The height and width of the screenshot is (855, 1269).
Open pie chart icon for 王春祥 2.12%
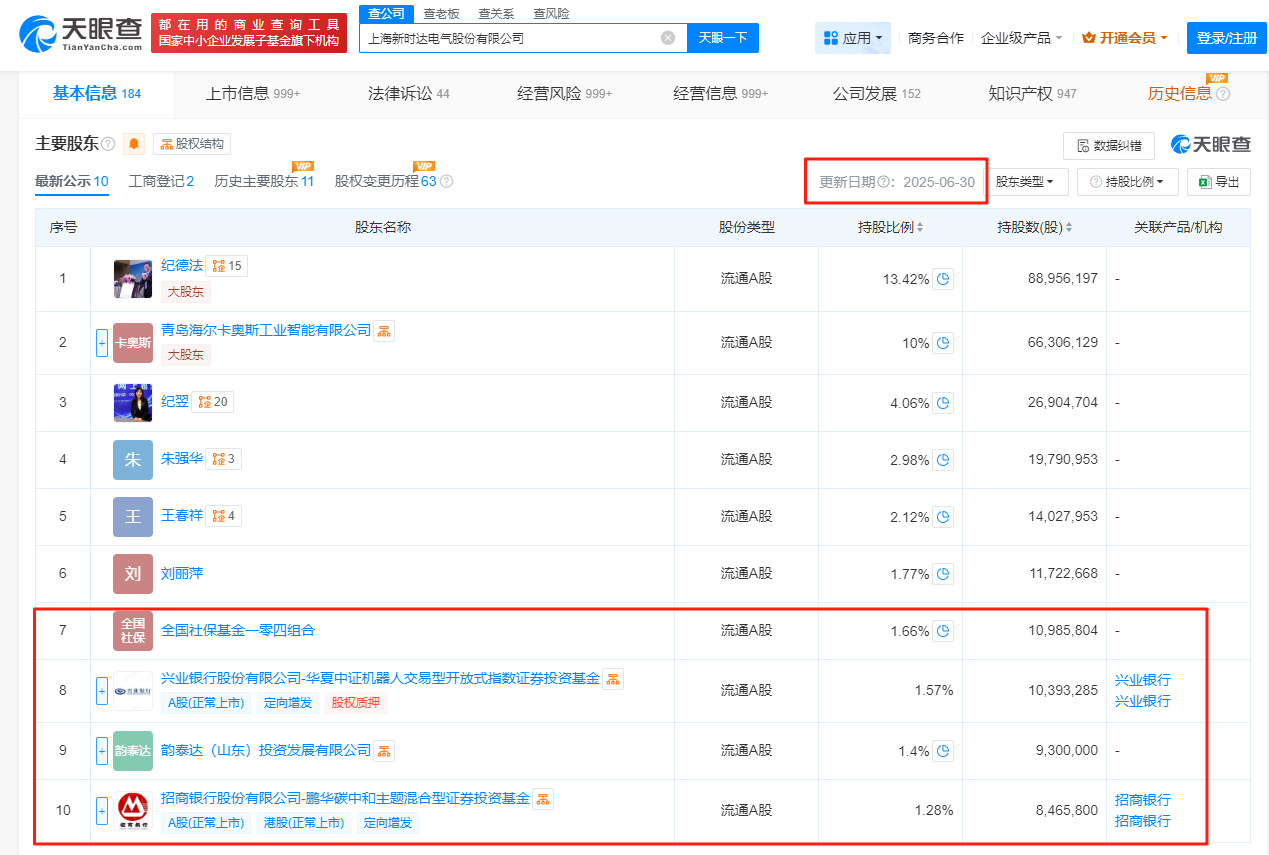[943, 517]
